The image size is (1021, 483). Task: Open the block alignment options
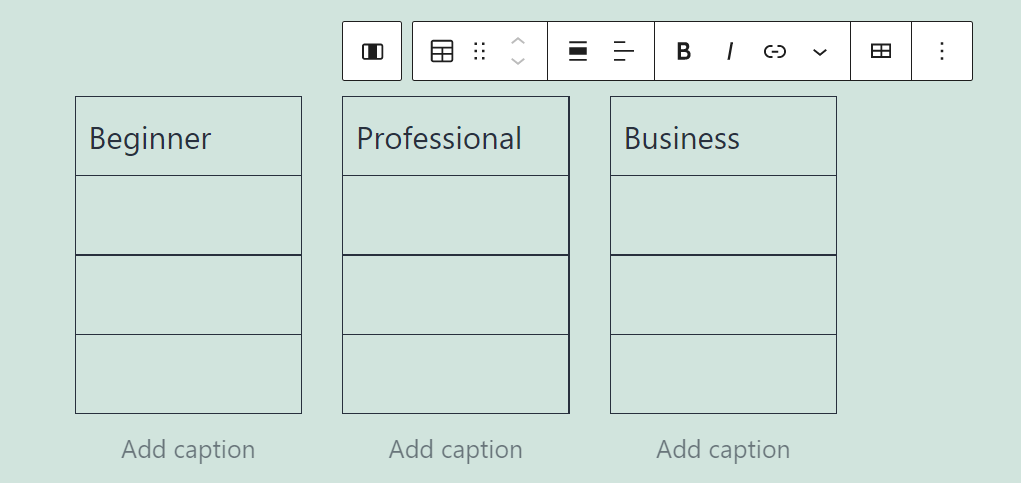[578, 52]
